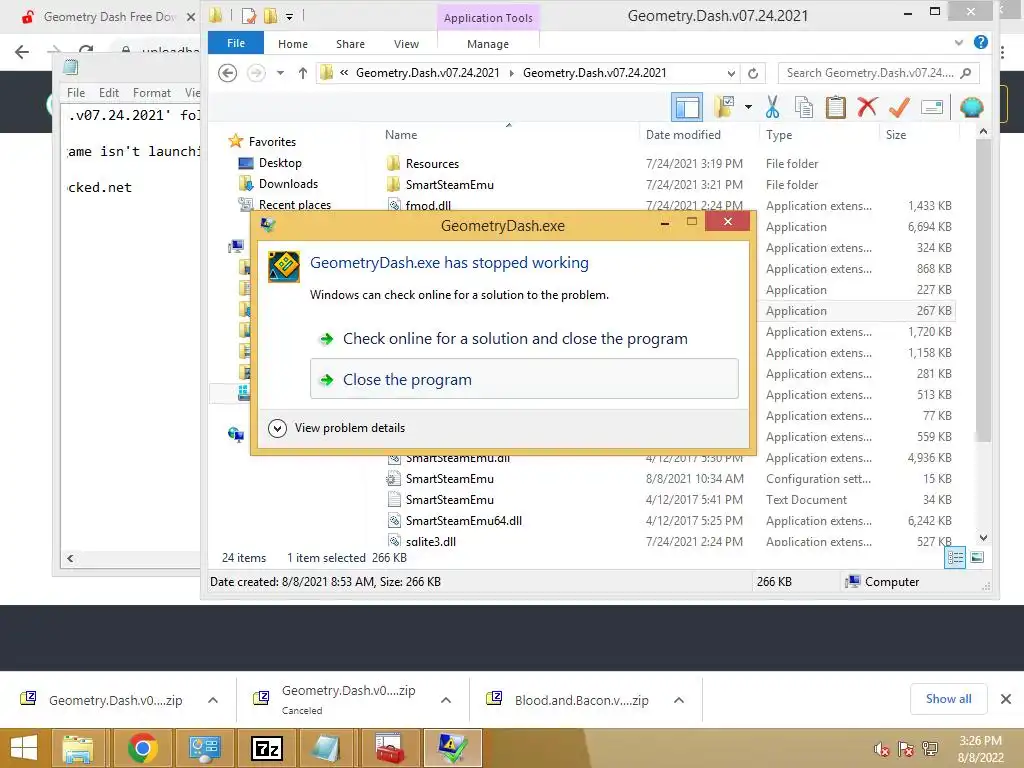Click Check online for a solution option
1024x768 pixels.
coord(524,338)
